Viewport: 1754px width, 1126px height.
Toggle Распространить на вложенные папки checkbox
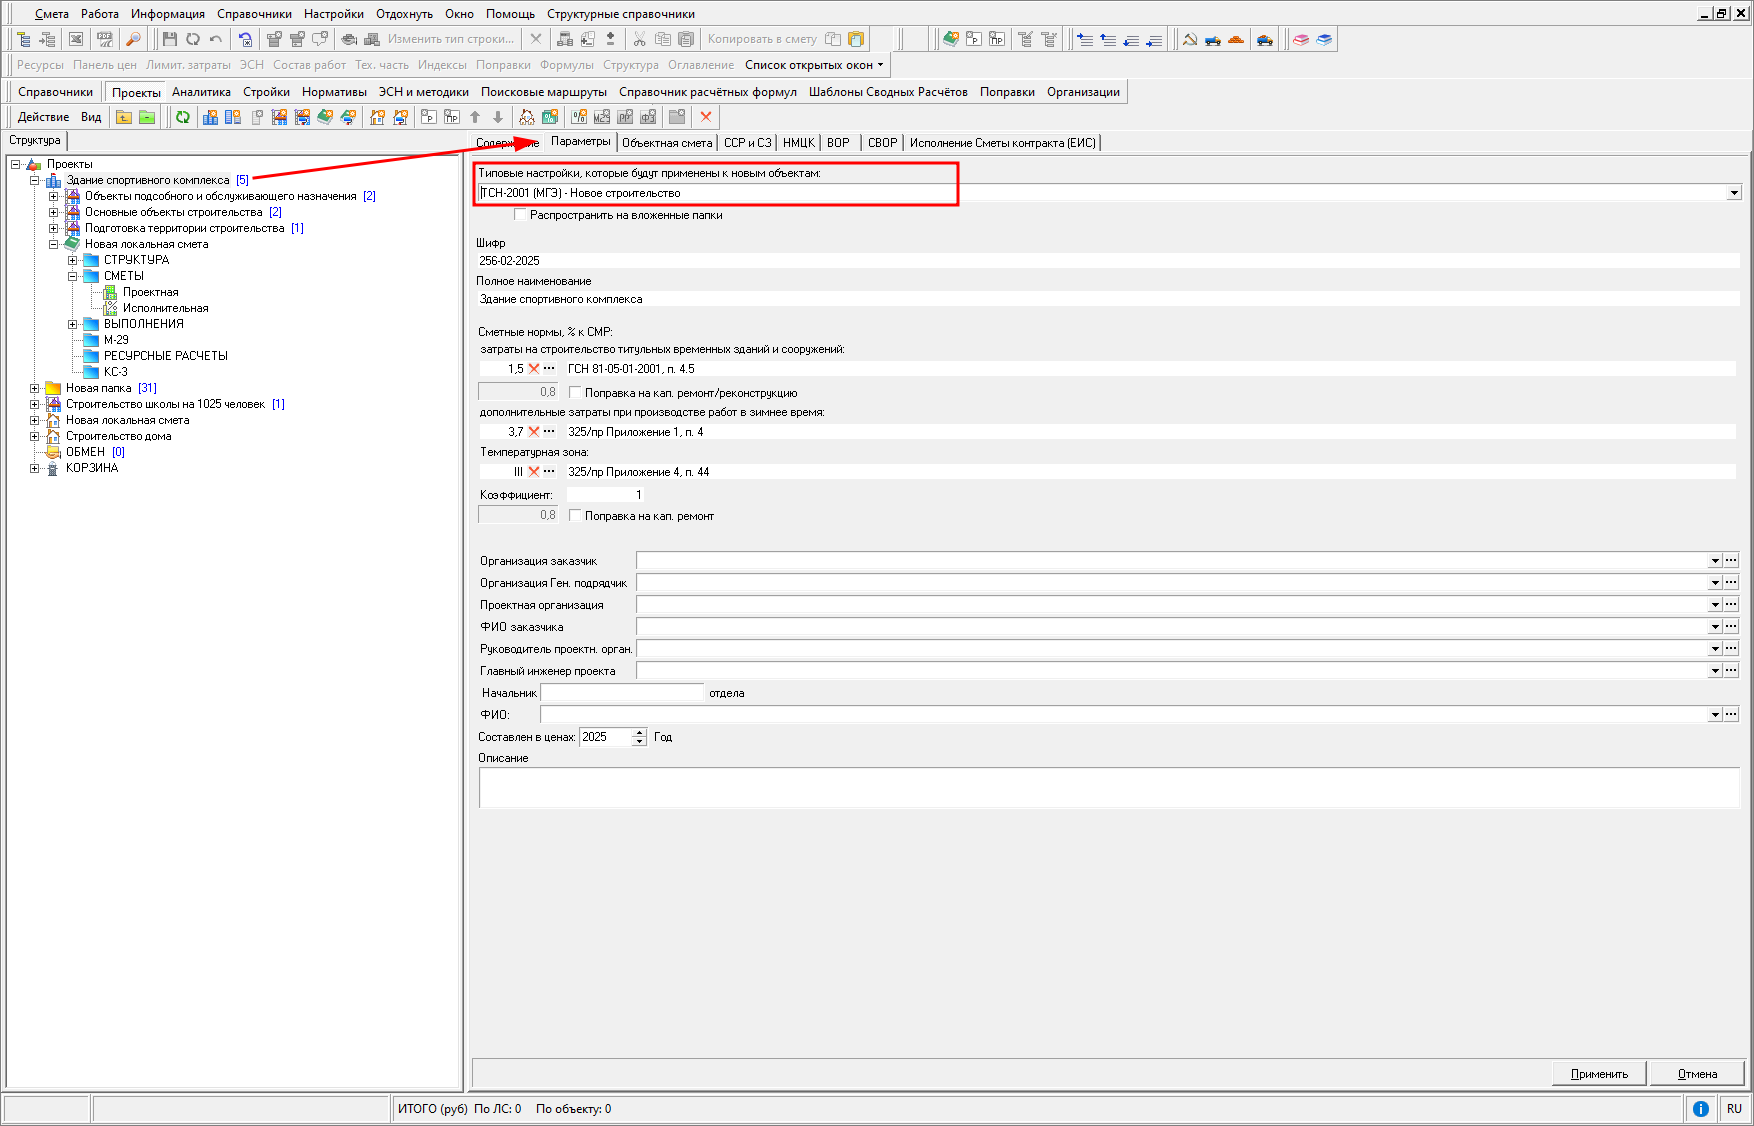(x=520, y=214)
